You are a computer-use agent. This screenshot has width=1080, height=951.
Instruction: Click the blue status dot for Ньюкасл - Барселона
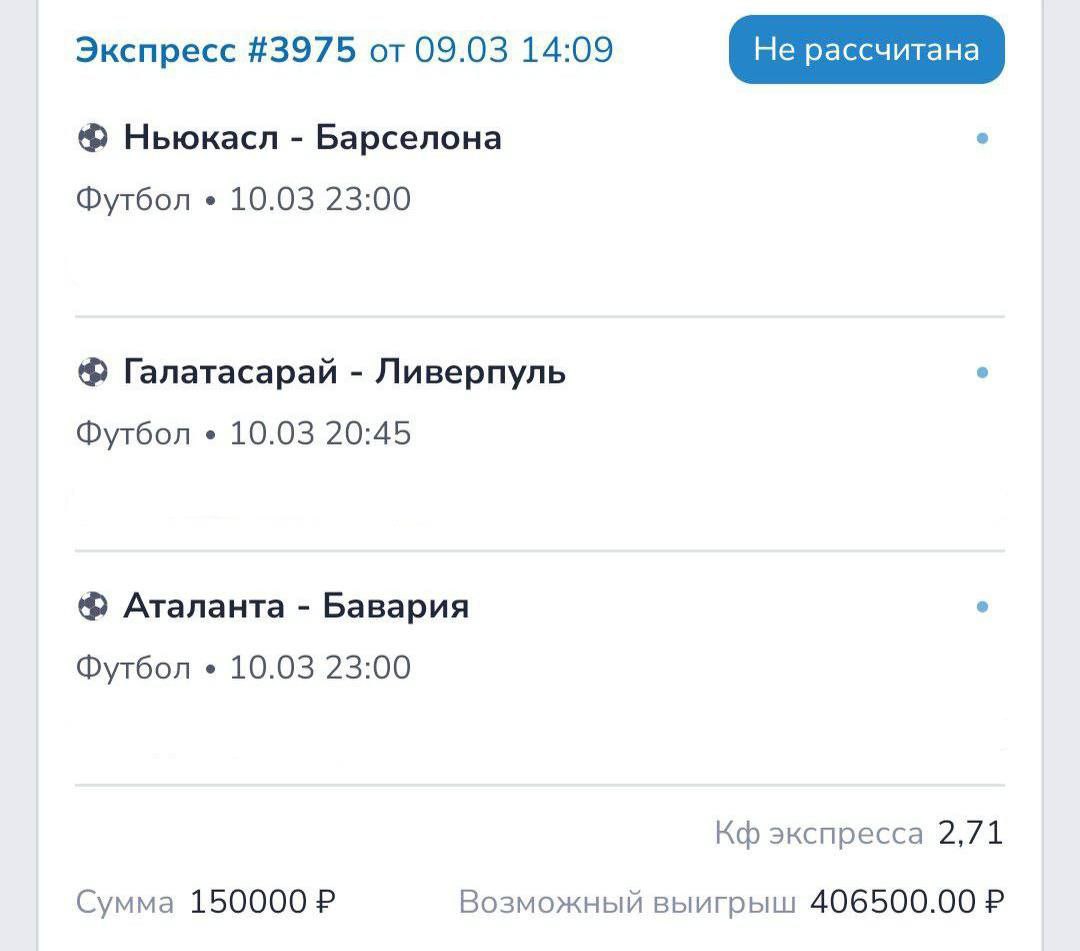coord(982,138)
